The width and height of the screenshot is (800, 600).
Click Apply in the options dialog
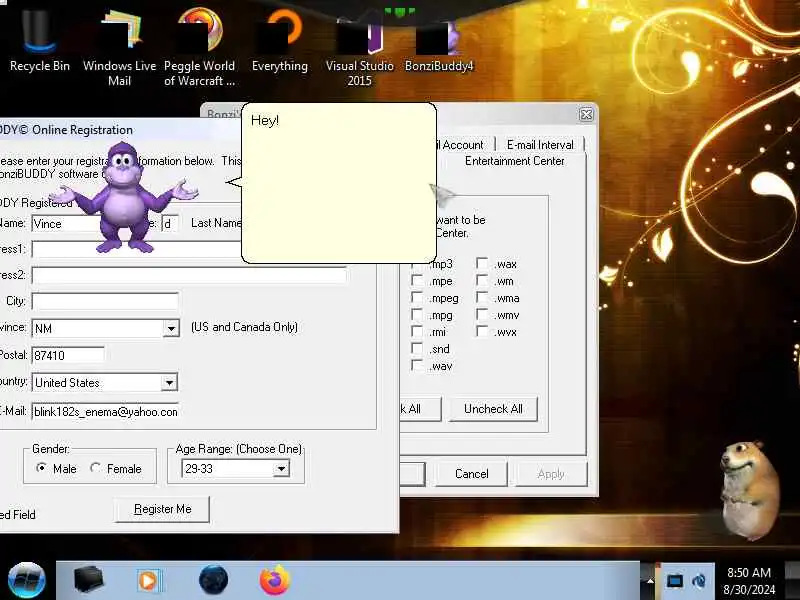point(551,474)
